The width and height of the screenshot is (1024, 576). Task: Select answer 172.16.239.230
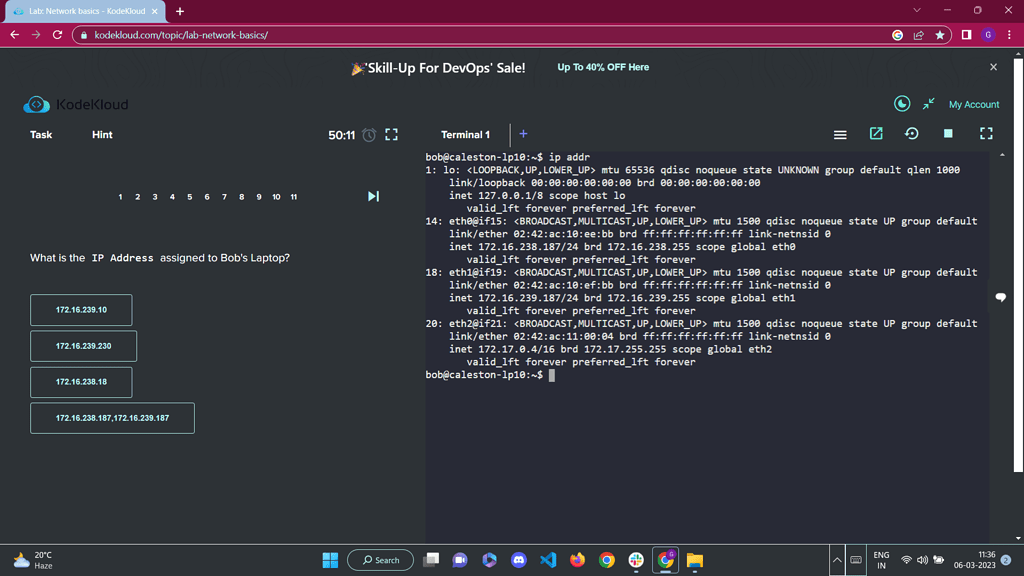pos(84,345)
